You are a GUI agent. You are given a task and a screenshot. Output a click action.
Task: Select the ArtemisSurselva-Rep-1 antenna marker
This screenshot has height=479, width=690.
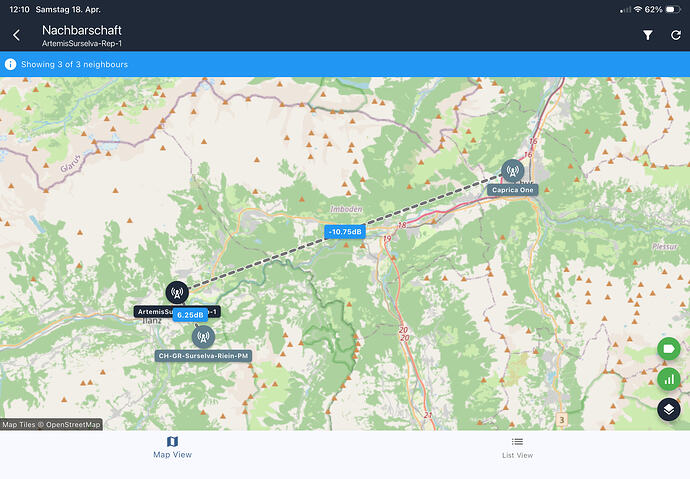tap(177, 293)
